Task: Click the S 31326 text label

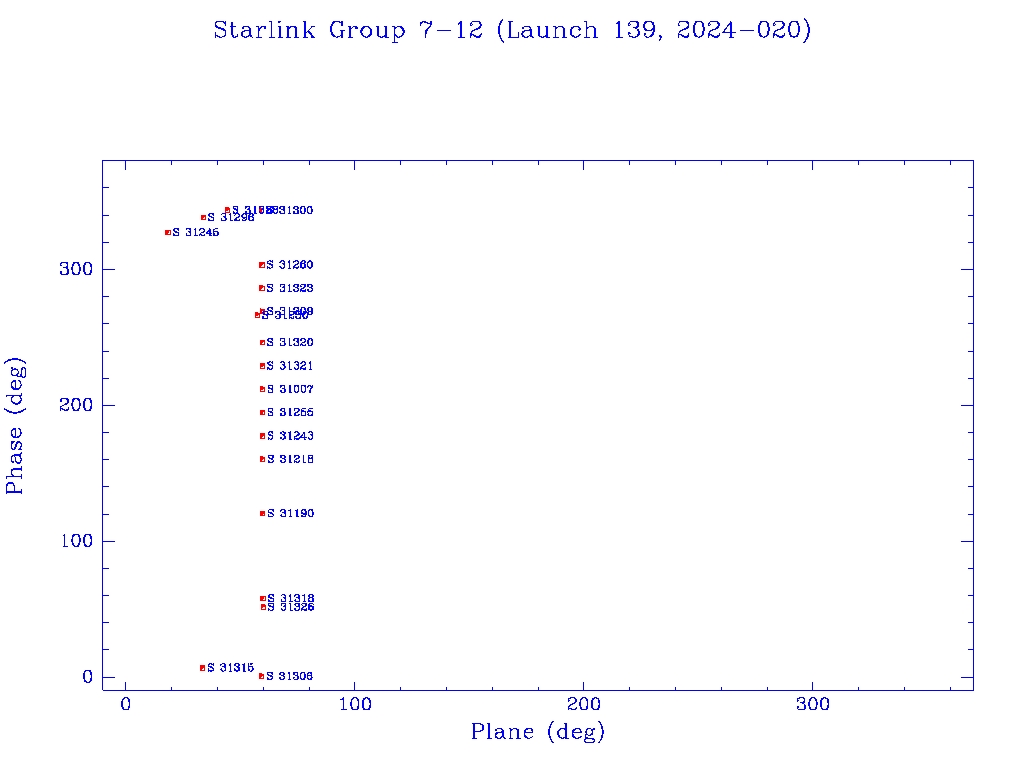Action: 290,607
